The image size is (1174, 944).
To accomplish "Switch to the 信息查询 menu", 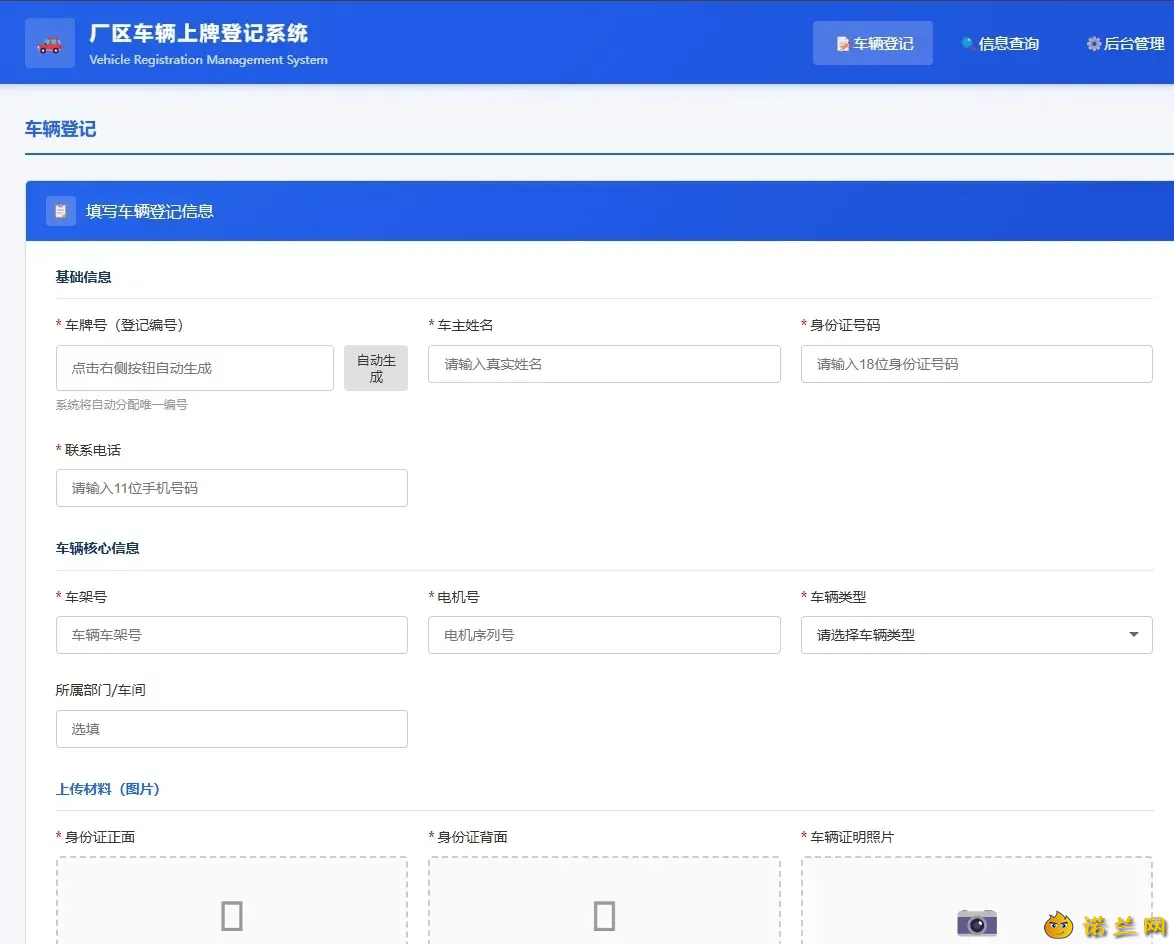I will tap(1000, 43).
